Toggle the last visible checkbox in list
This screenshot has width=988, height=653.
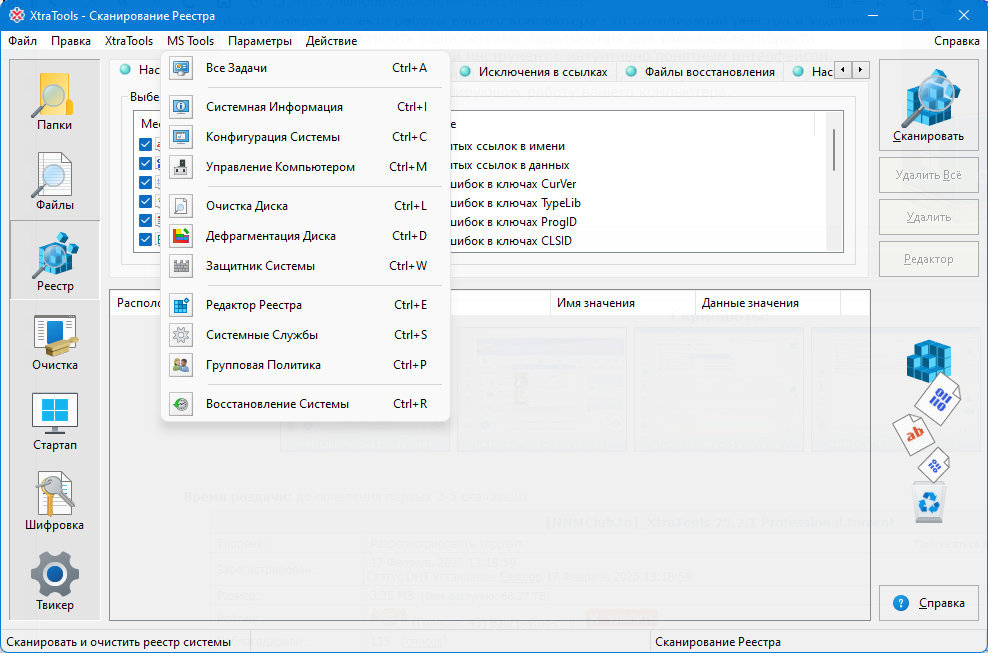click(x=145, y=240)
